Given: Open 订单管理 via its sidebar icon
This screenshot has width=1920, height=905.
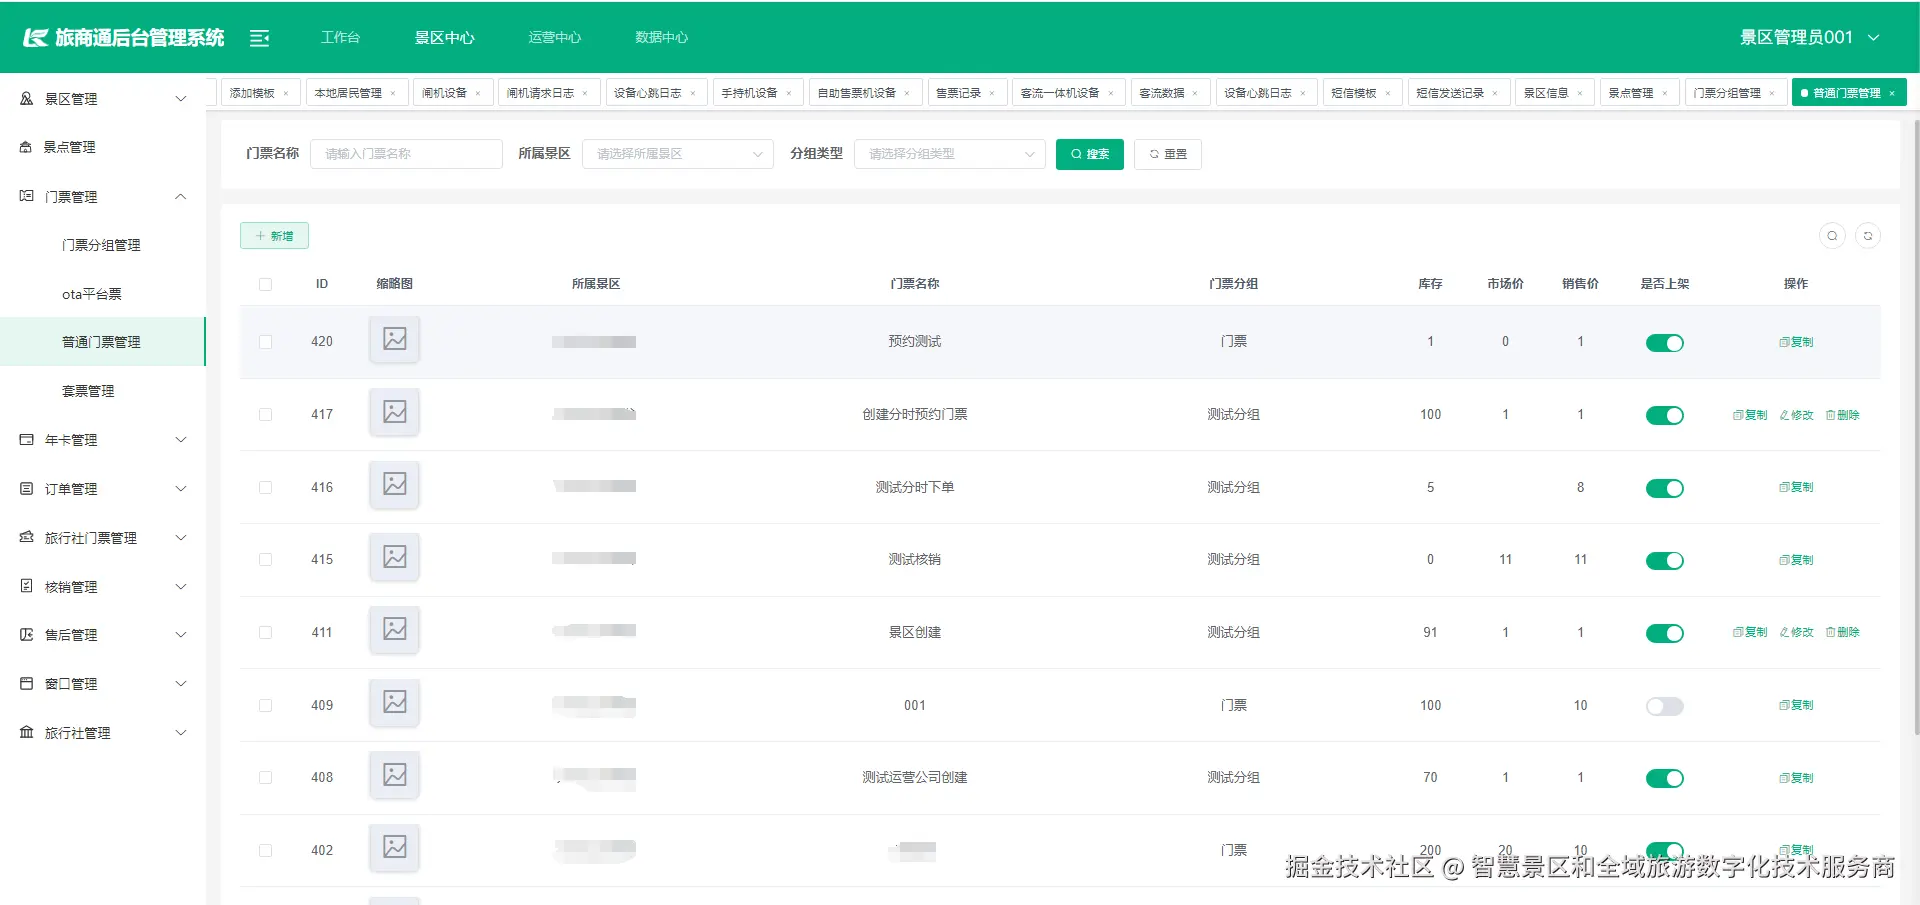Looking at the screenshot, I should pos(25,488).
